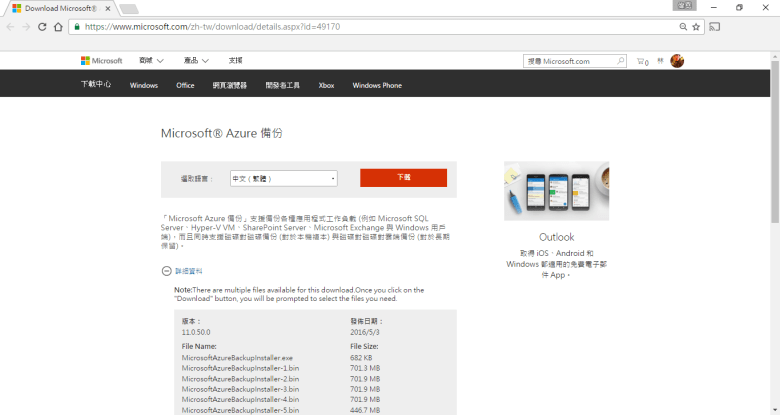Select Office in the navigation bar
Viewport: 780px width, 415px height.
[185, 85]
